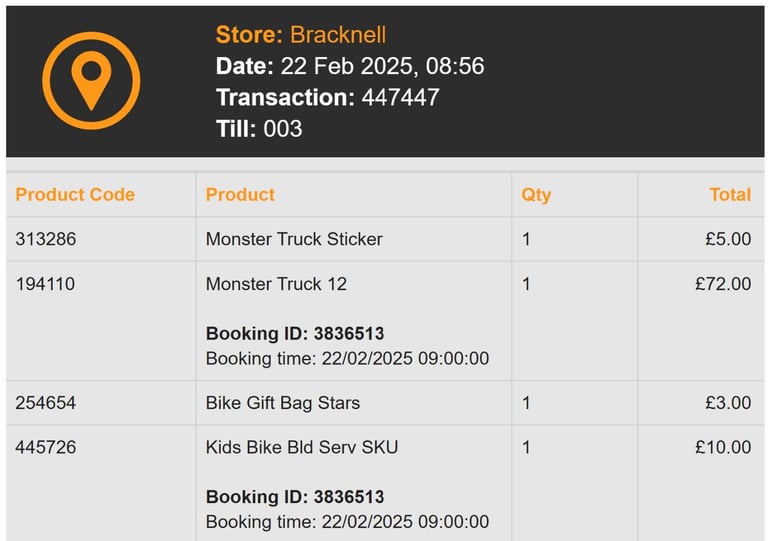Select Kids Bike Bld Serv SKU product
This screenshot has height=541, width=768.
(x=302, y=447)
